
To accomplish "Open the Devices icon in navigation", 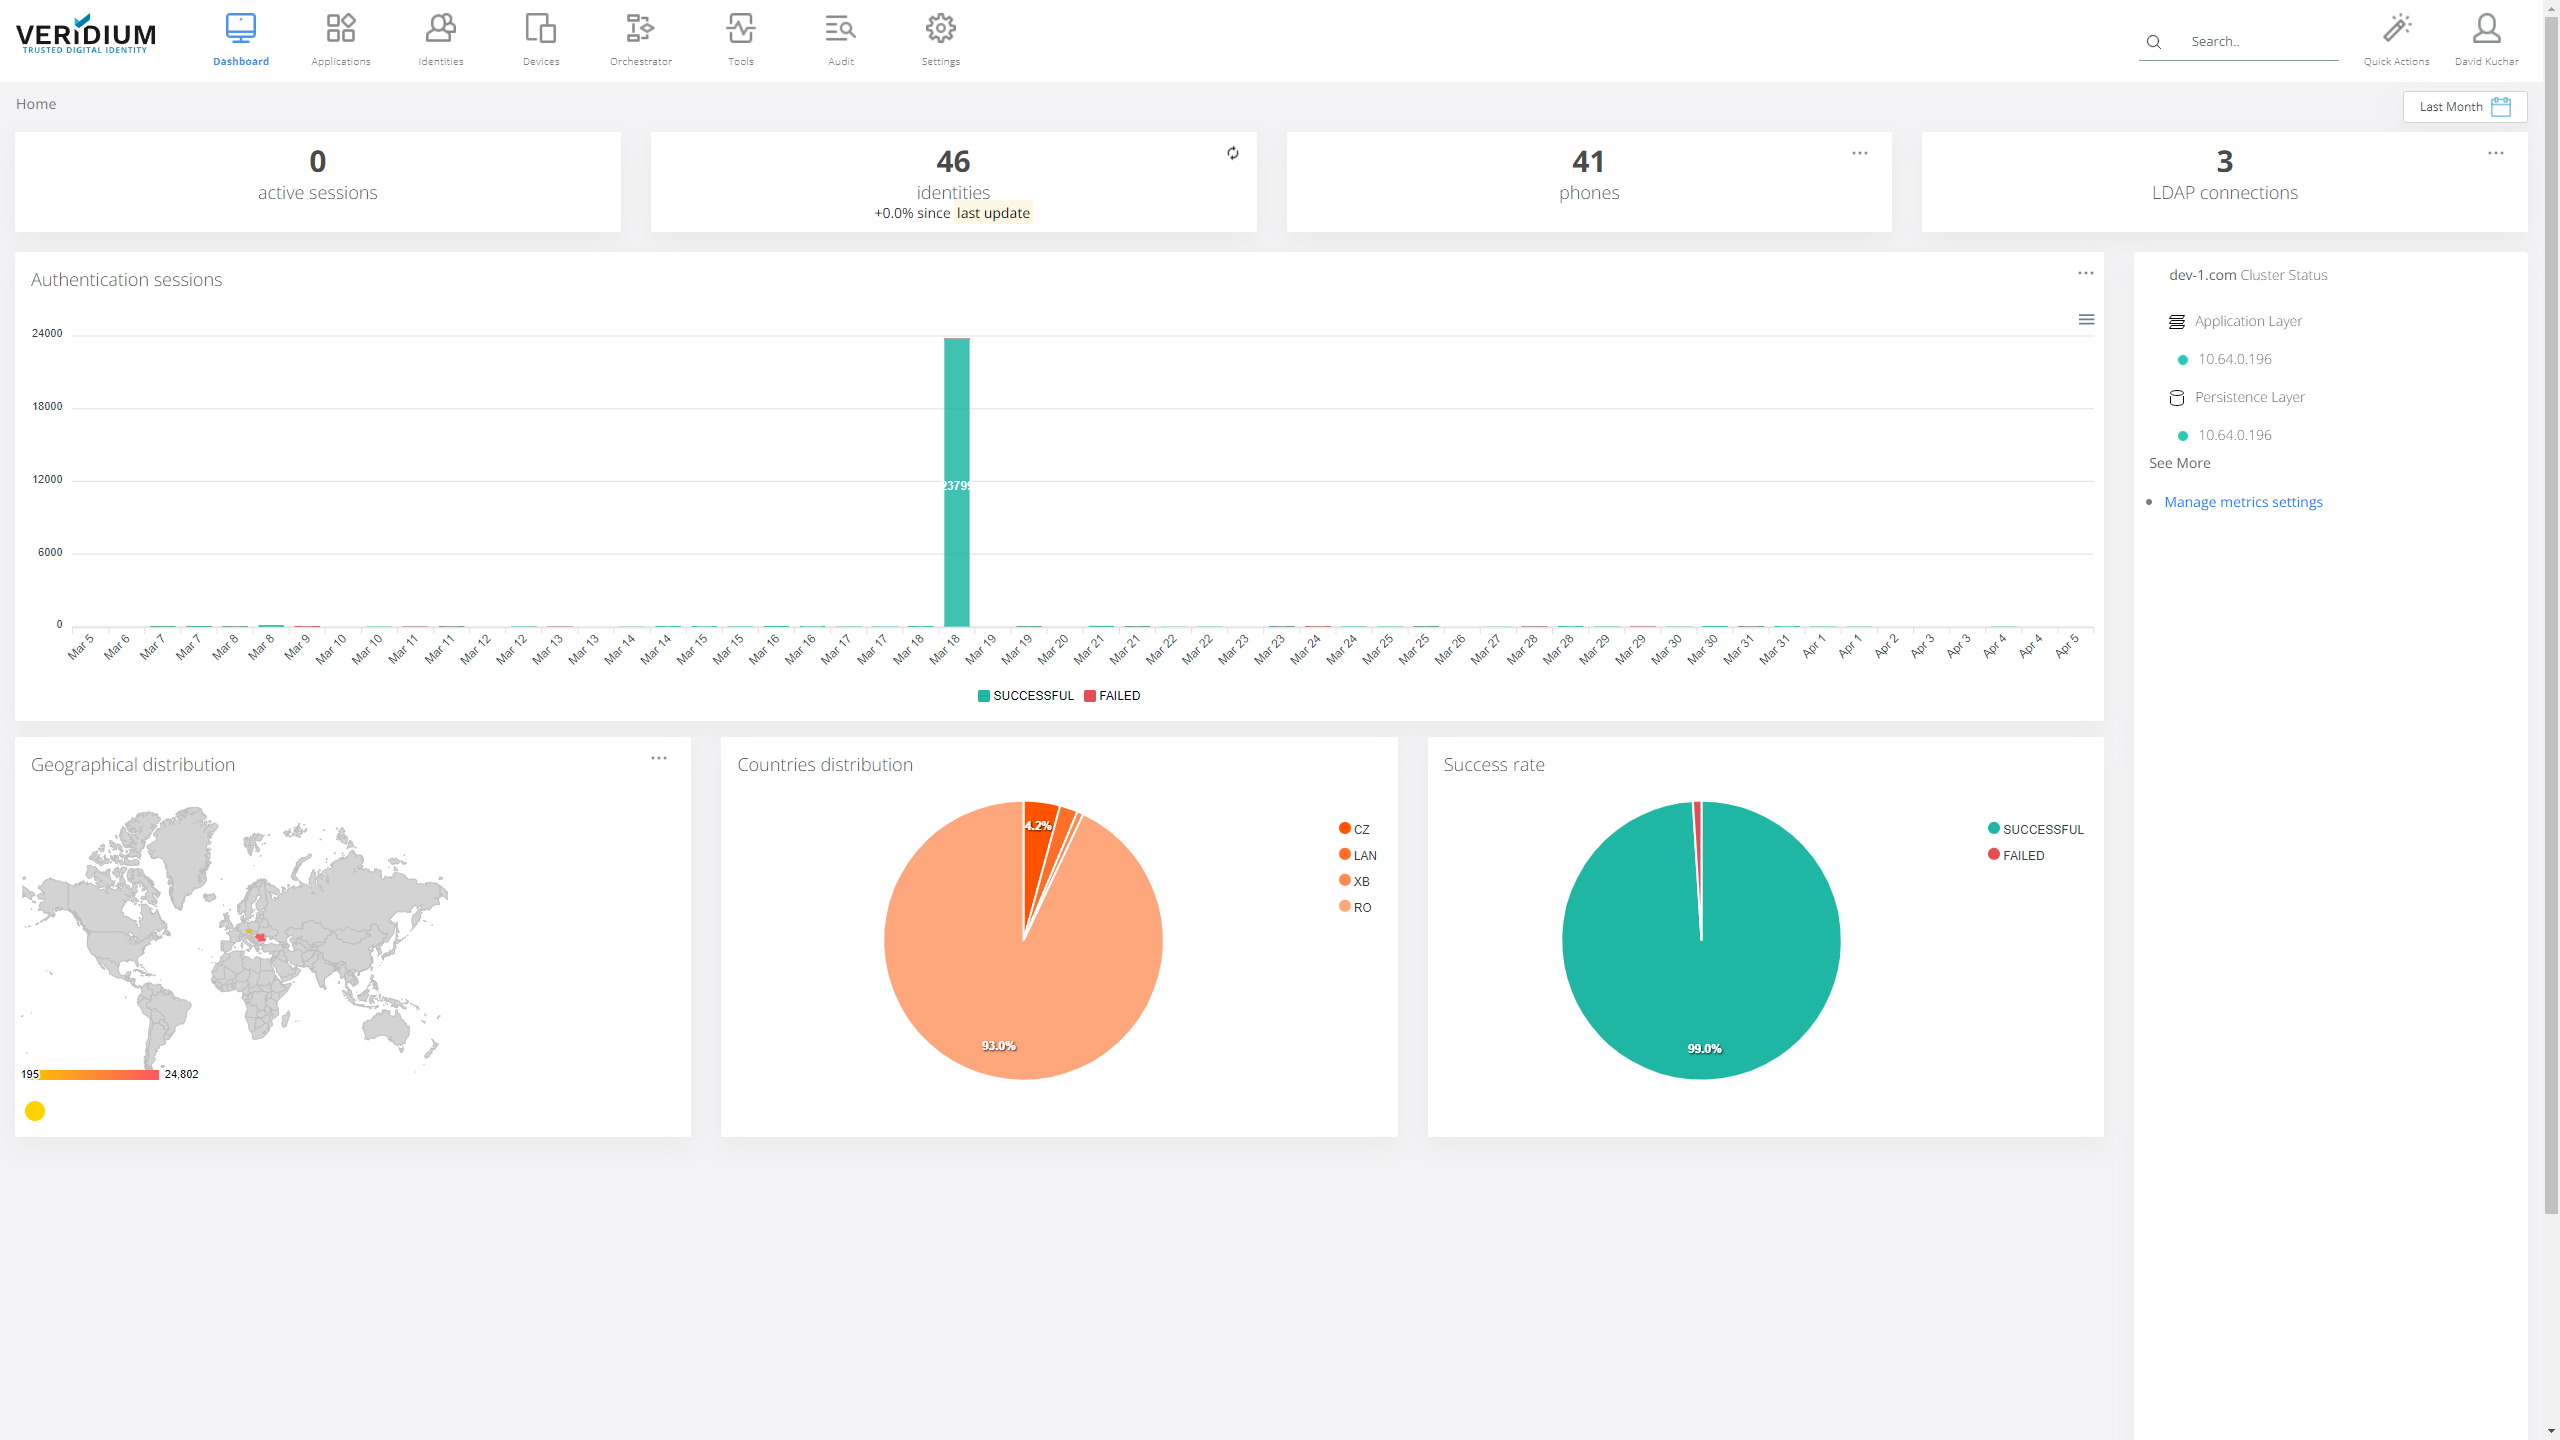I will tap(540, 29).
